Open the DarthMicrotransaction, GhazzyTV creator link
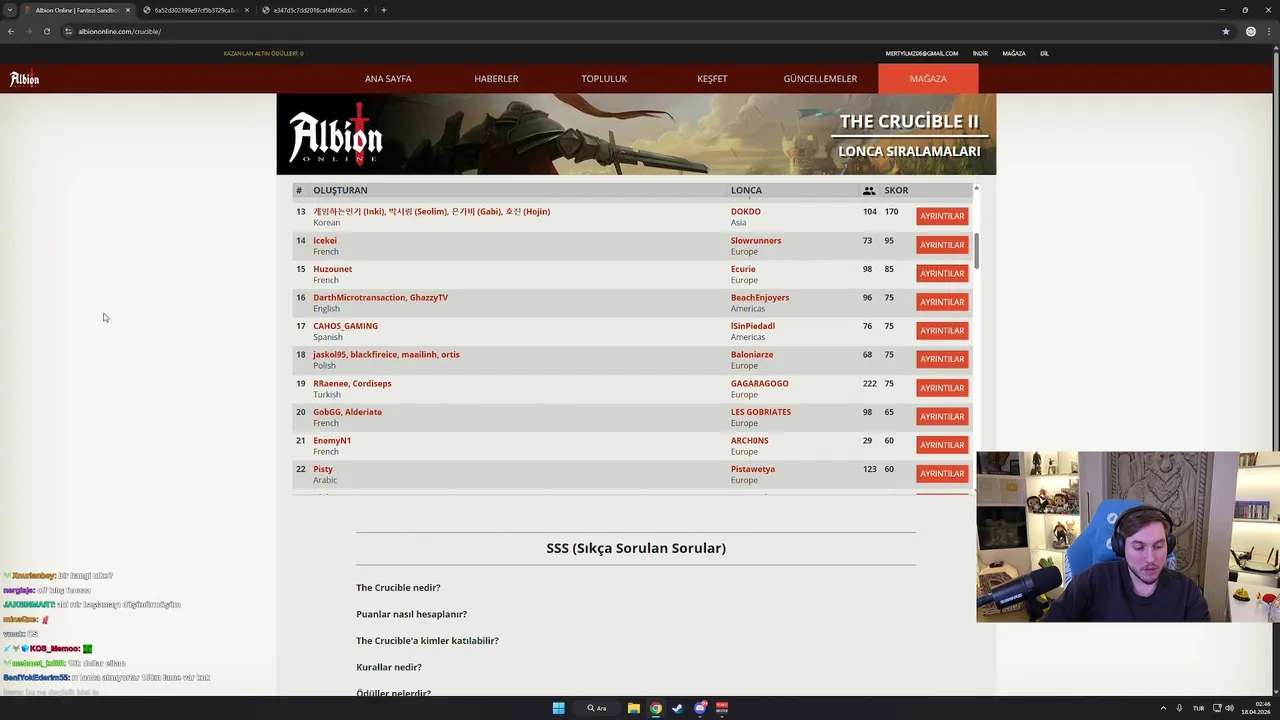The width and height of the screenshot is (1280, 720). click(x=380, y=297)
